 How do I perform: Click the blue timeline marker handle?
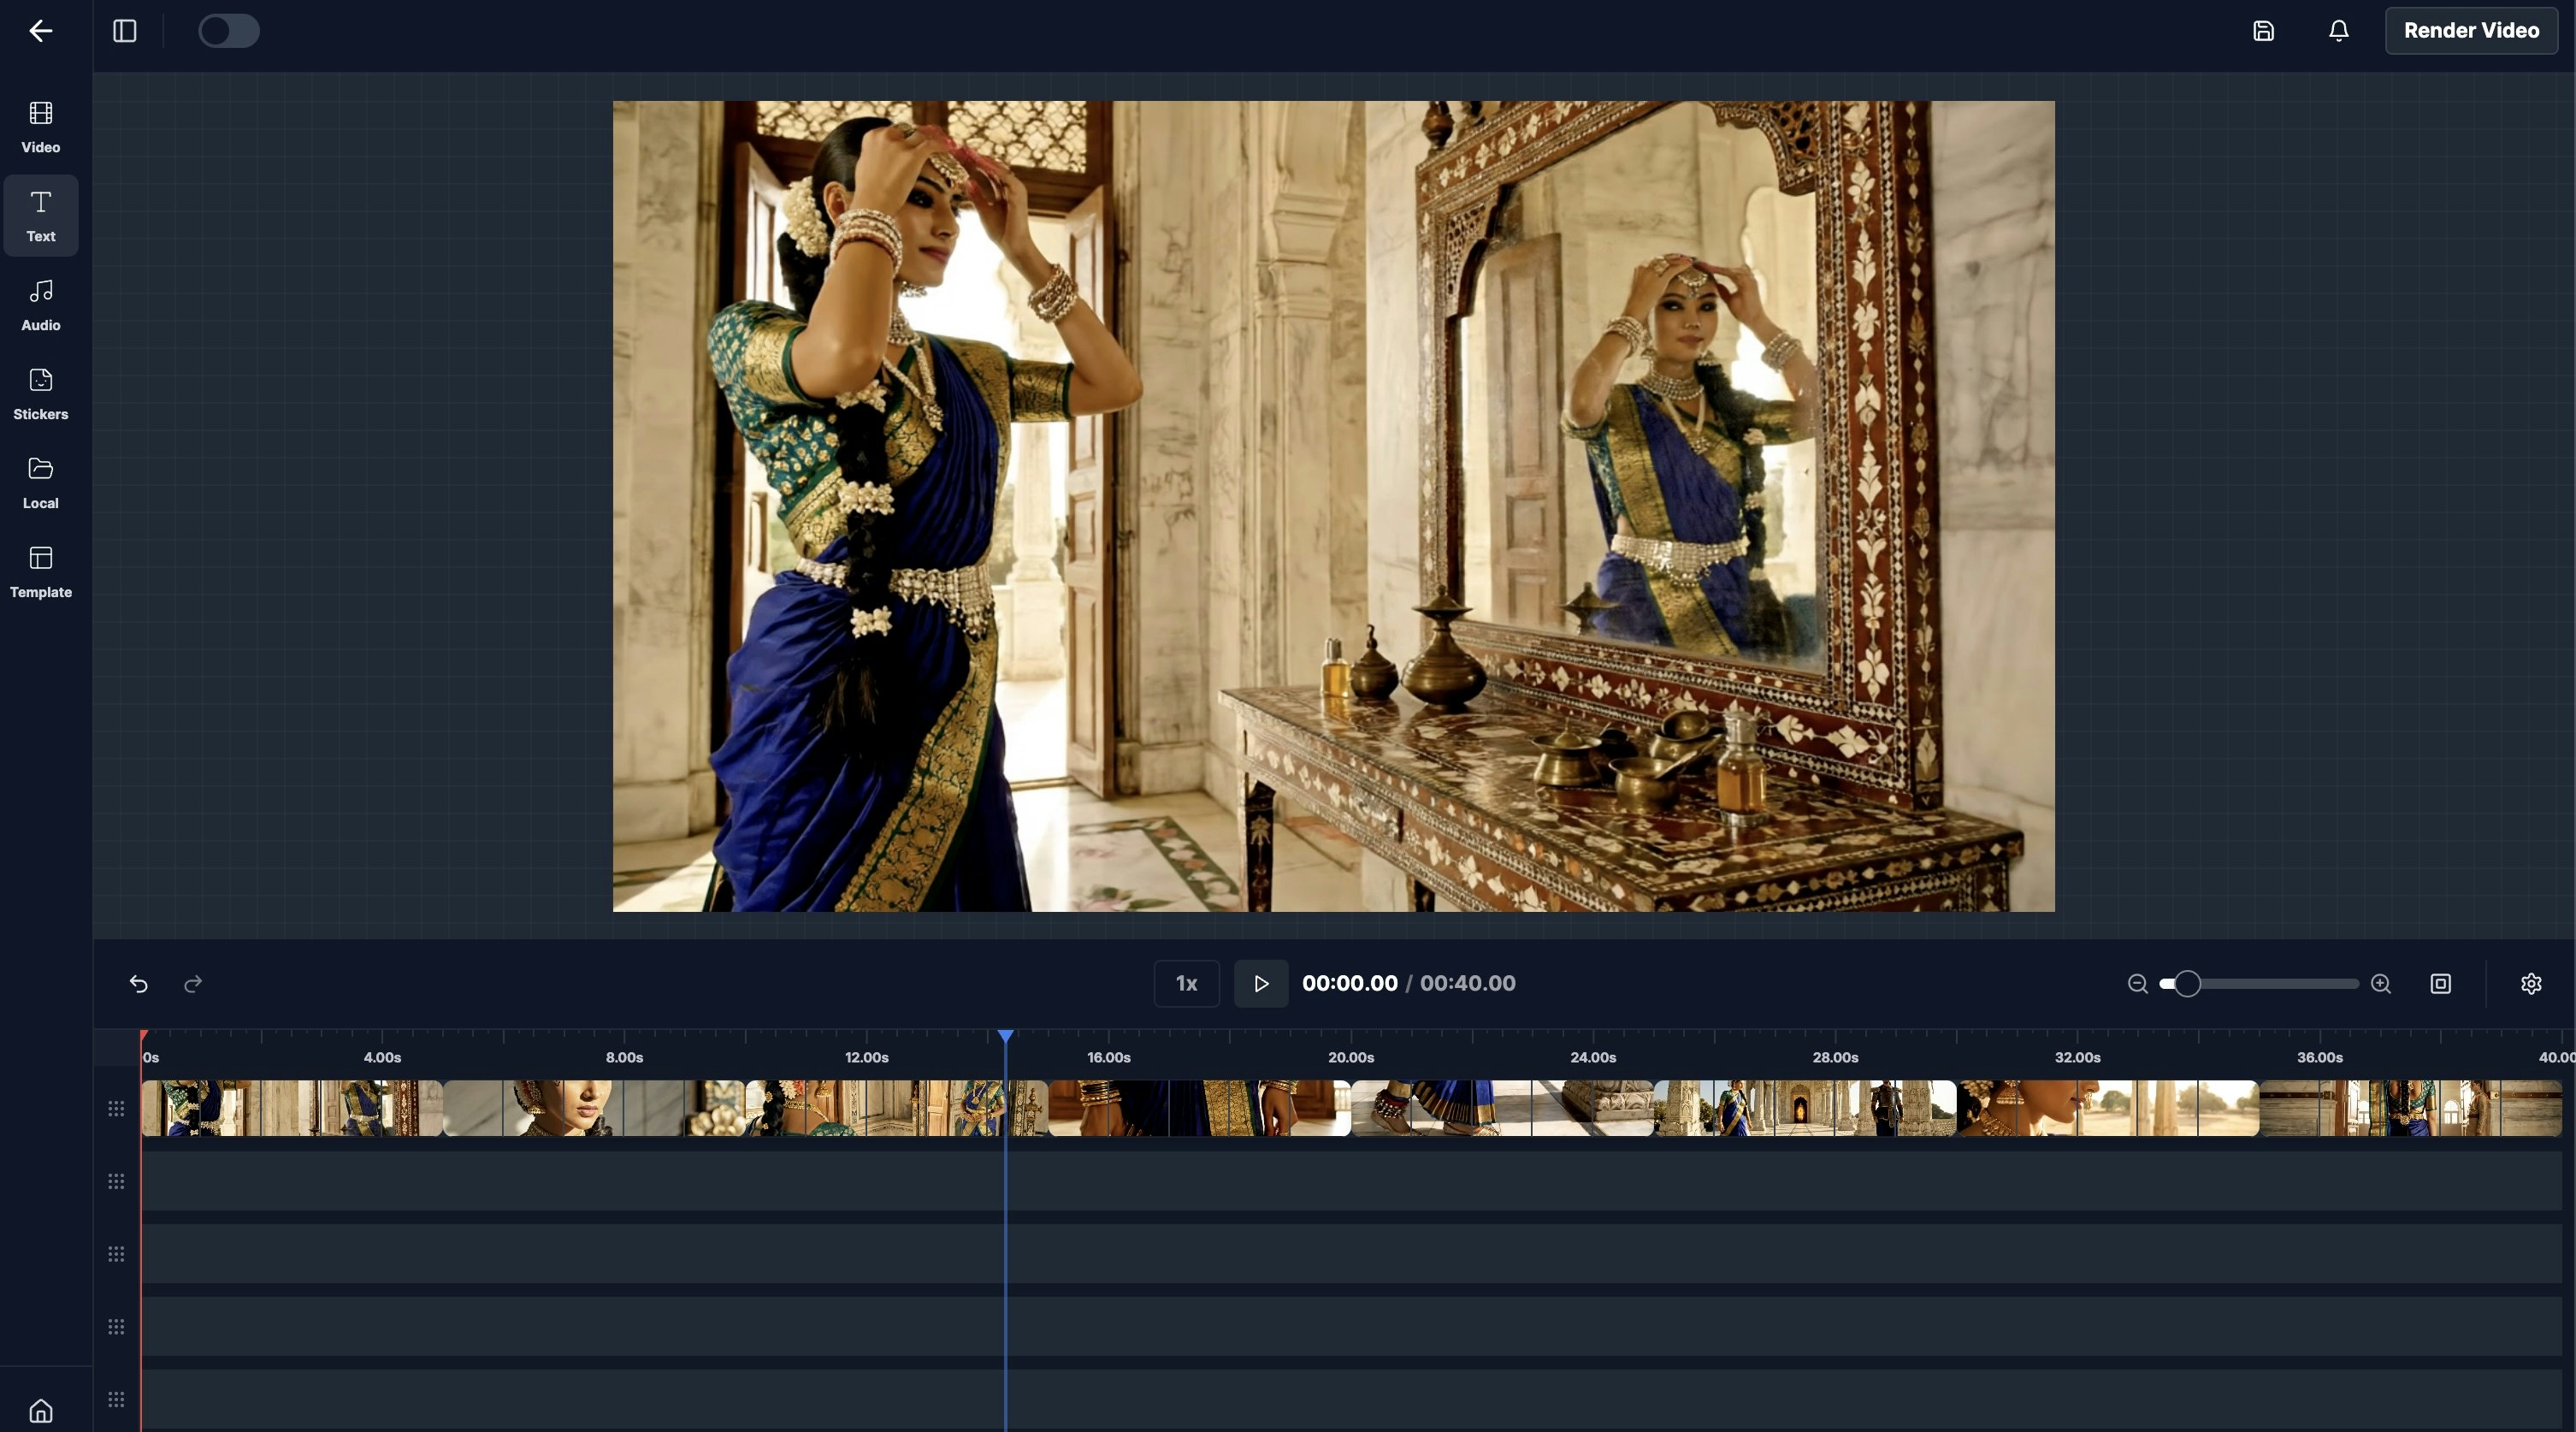coord(1005,1036)
